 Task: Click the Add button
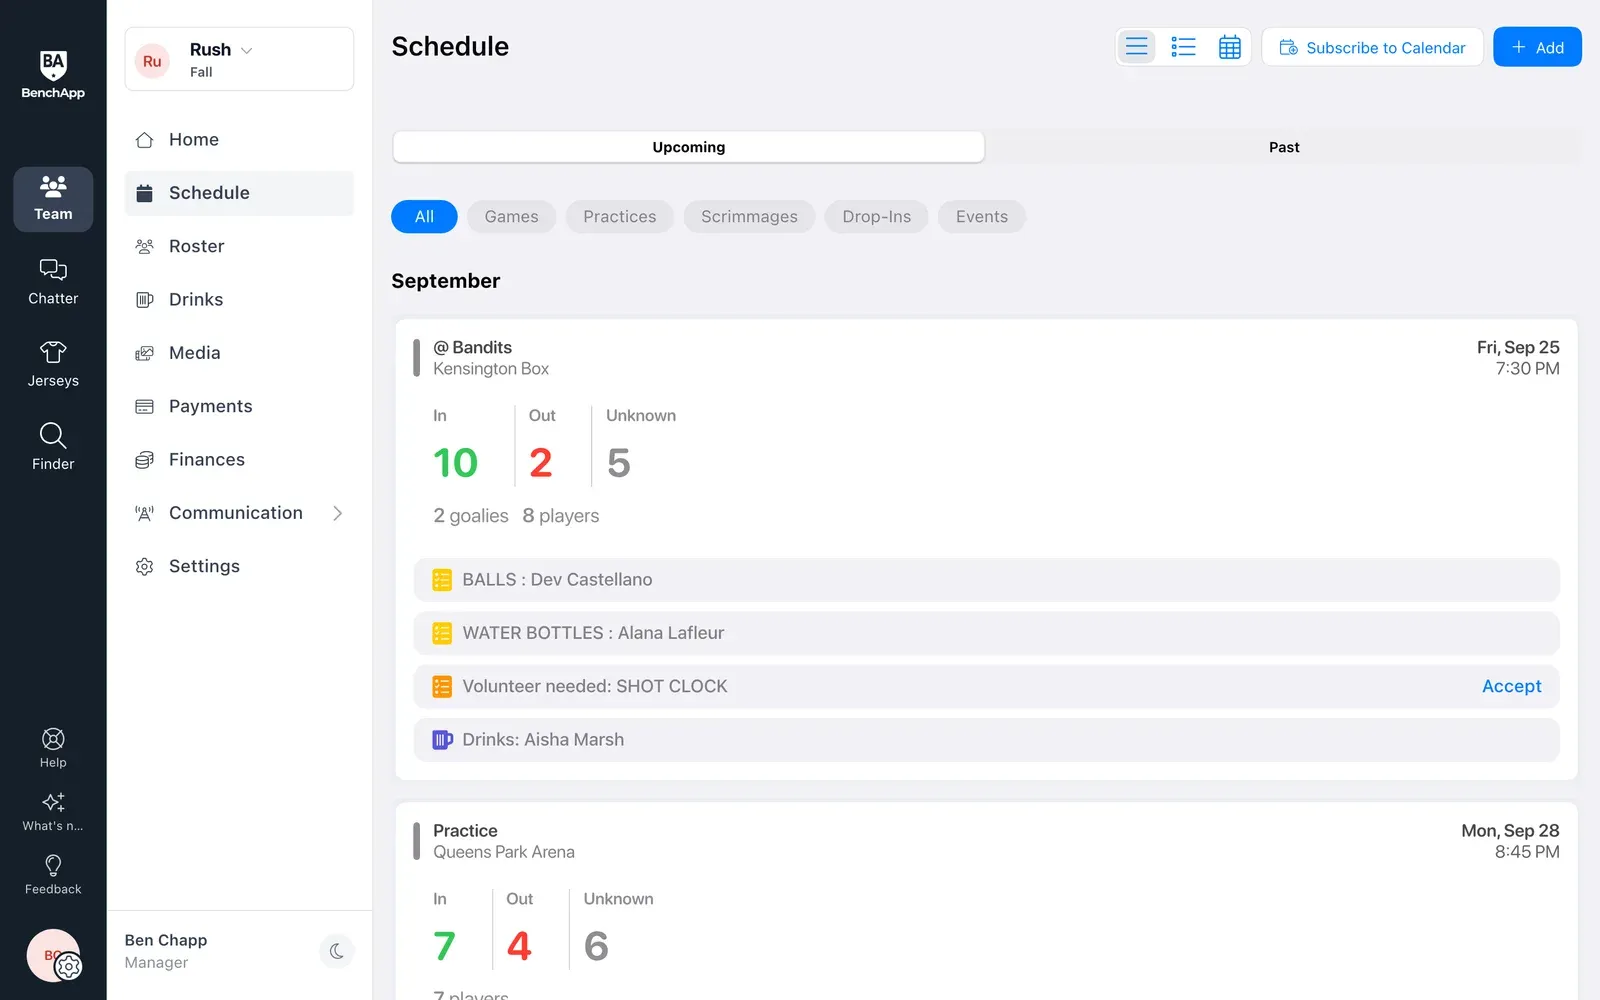(x=1537, y=47)
